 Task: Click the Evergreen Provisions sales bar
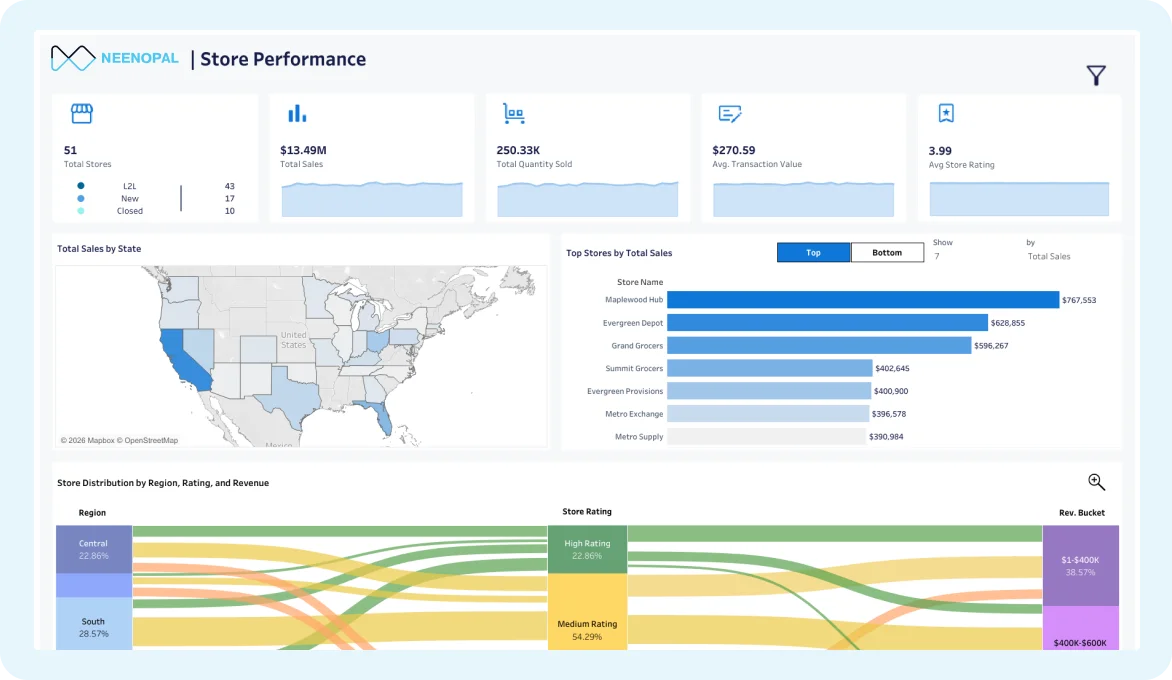(769, 391)
